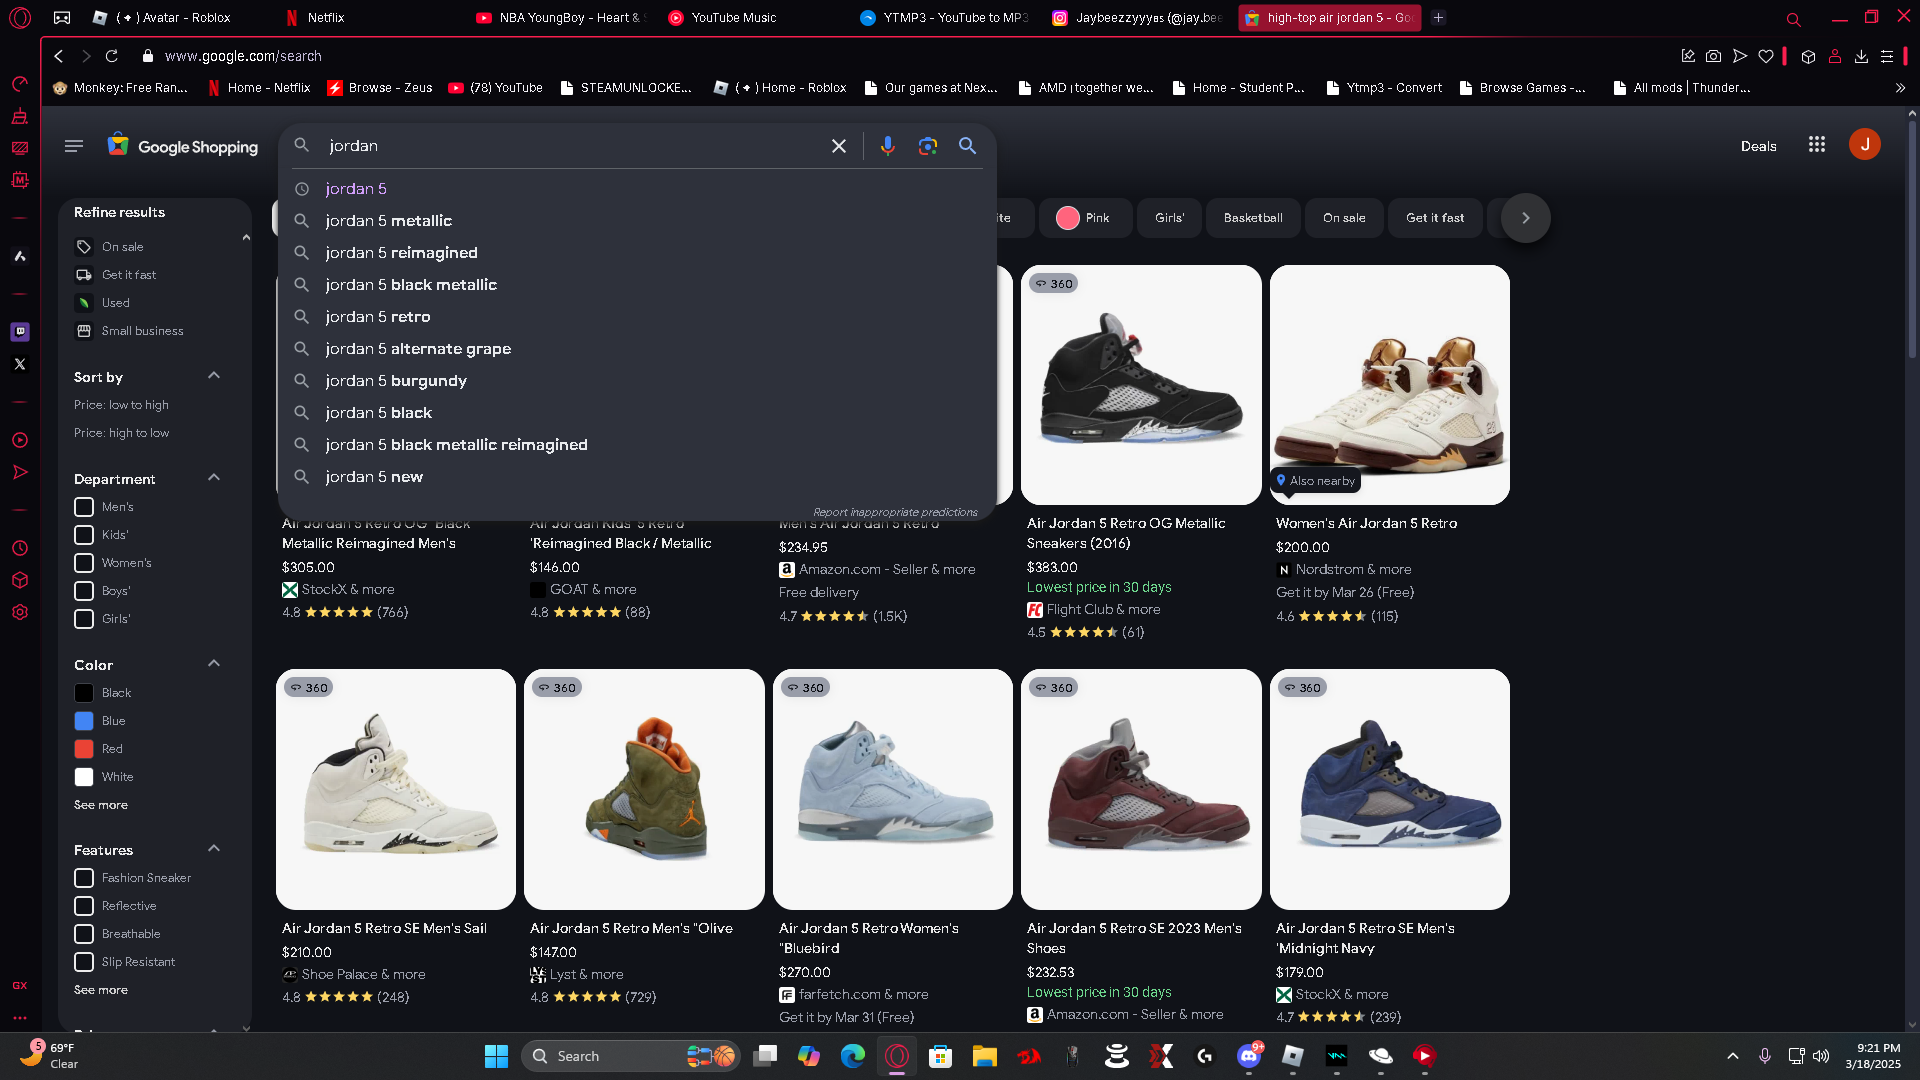Open File Explorer from the taskbar

[985, 1056]
